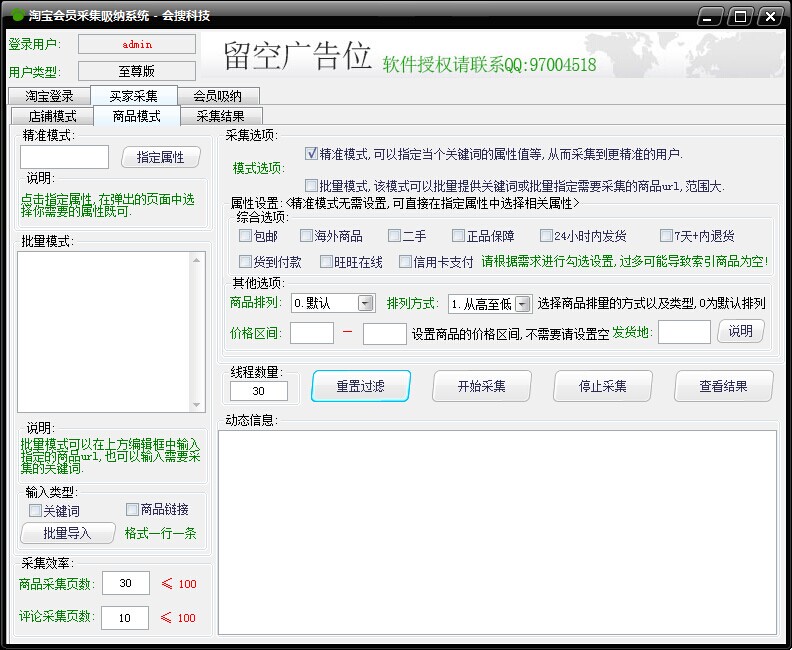The width and height of the screenshot is (792, 650).
Task: Click the 批量模式 scrollbar up arrow
Action: 196,260
